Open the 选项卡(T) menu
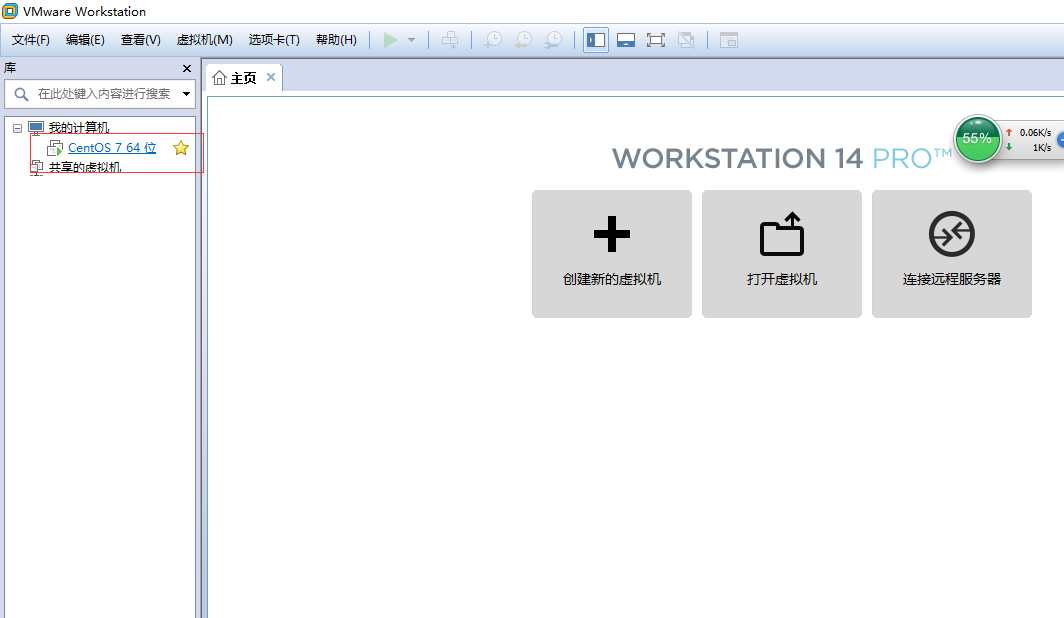 click(274, 40)
